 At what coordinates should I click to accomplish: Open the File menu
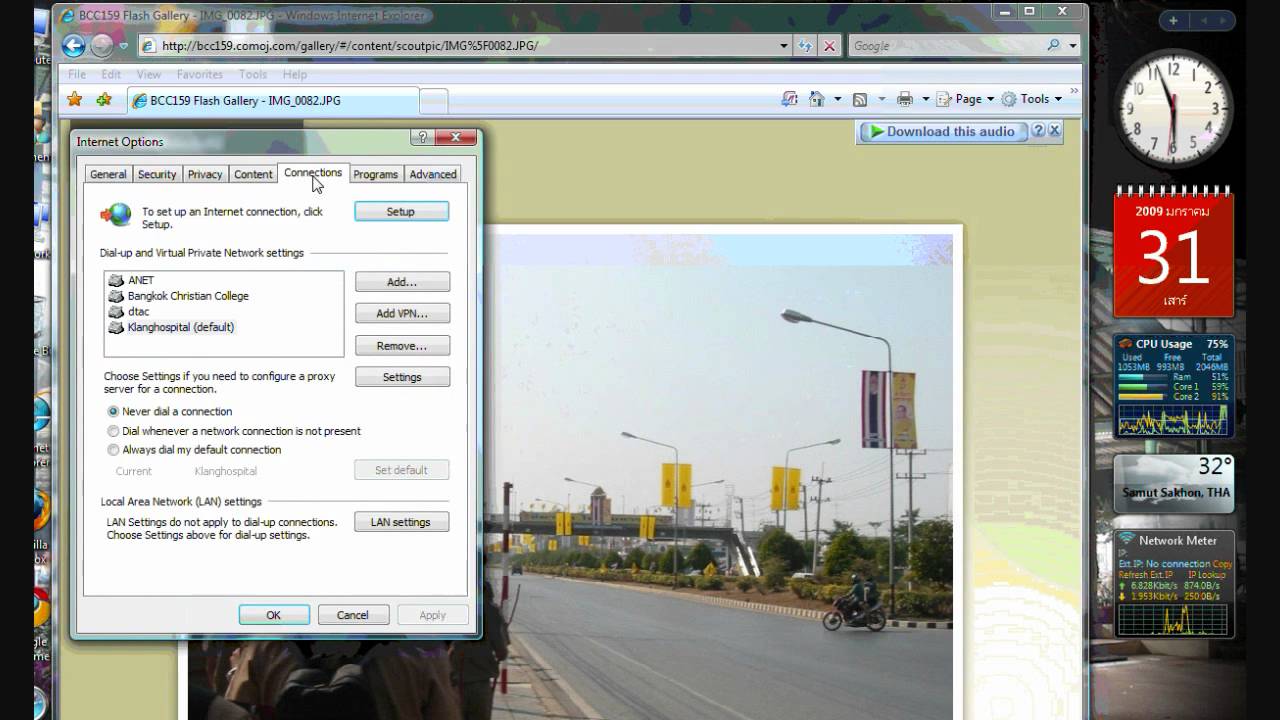click(x=77, y=74)
